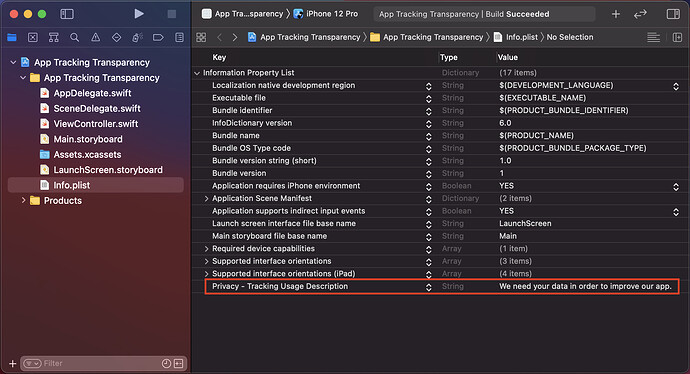Open key stepper for Privacy Tracking Usage Description
Image resolution: width=690 pixels, height=374 pixels.
[429, 287]
